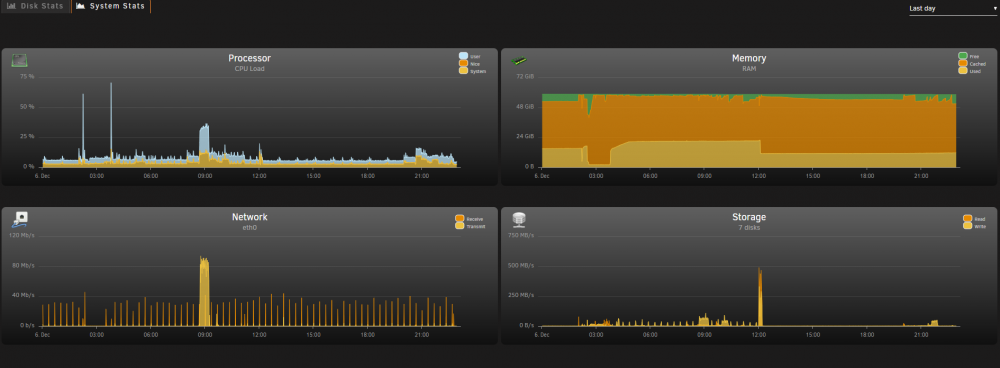Click the Processor chip icon
Screen dimensions: 1000x368
coord(20,61)
